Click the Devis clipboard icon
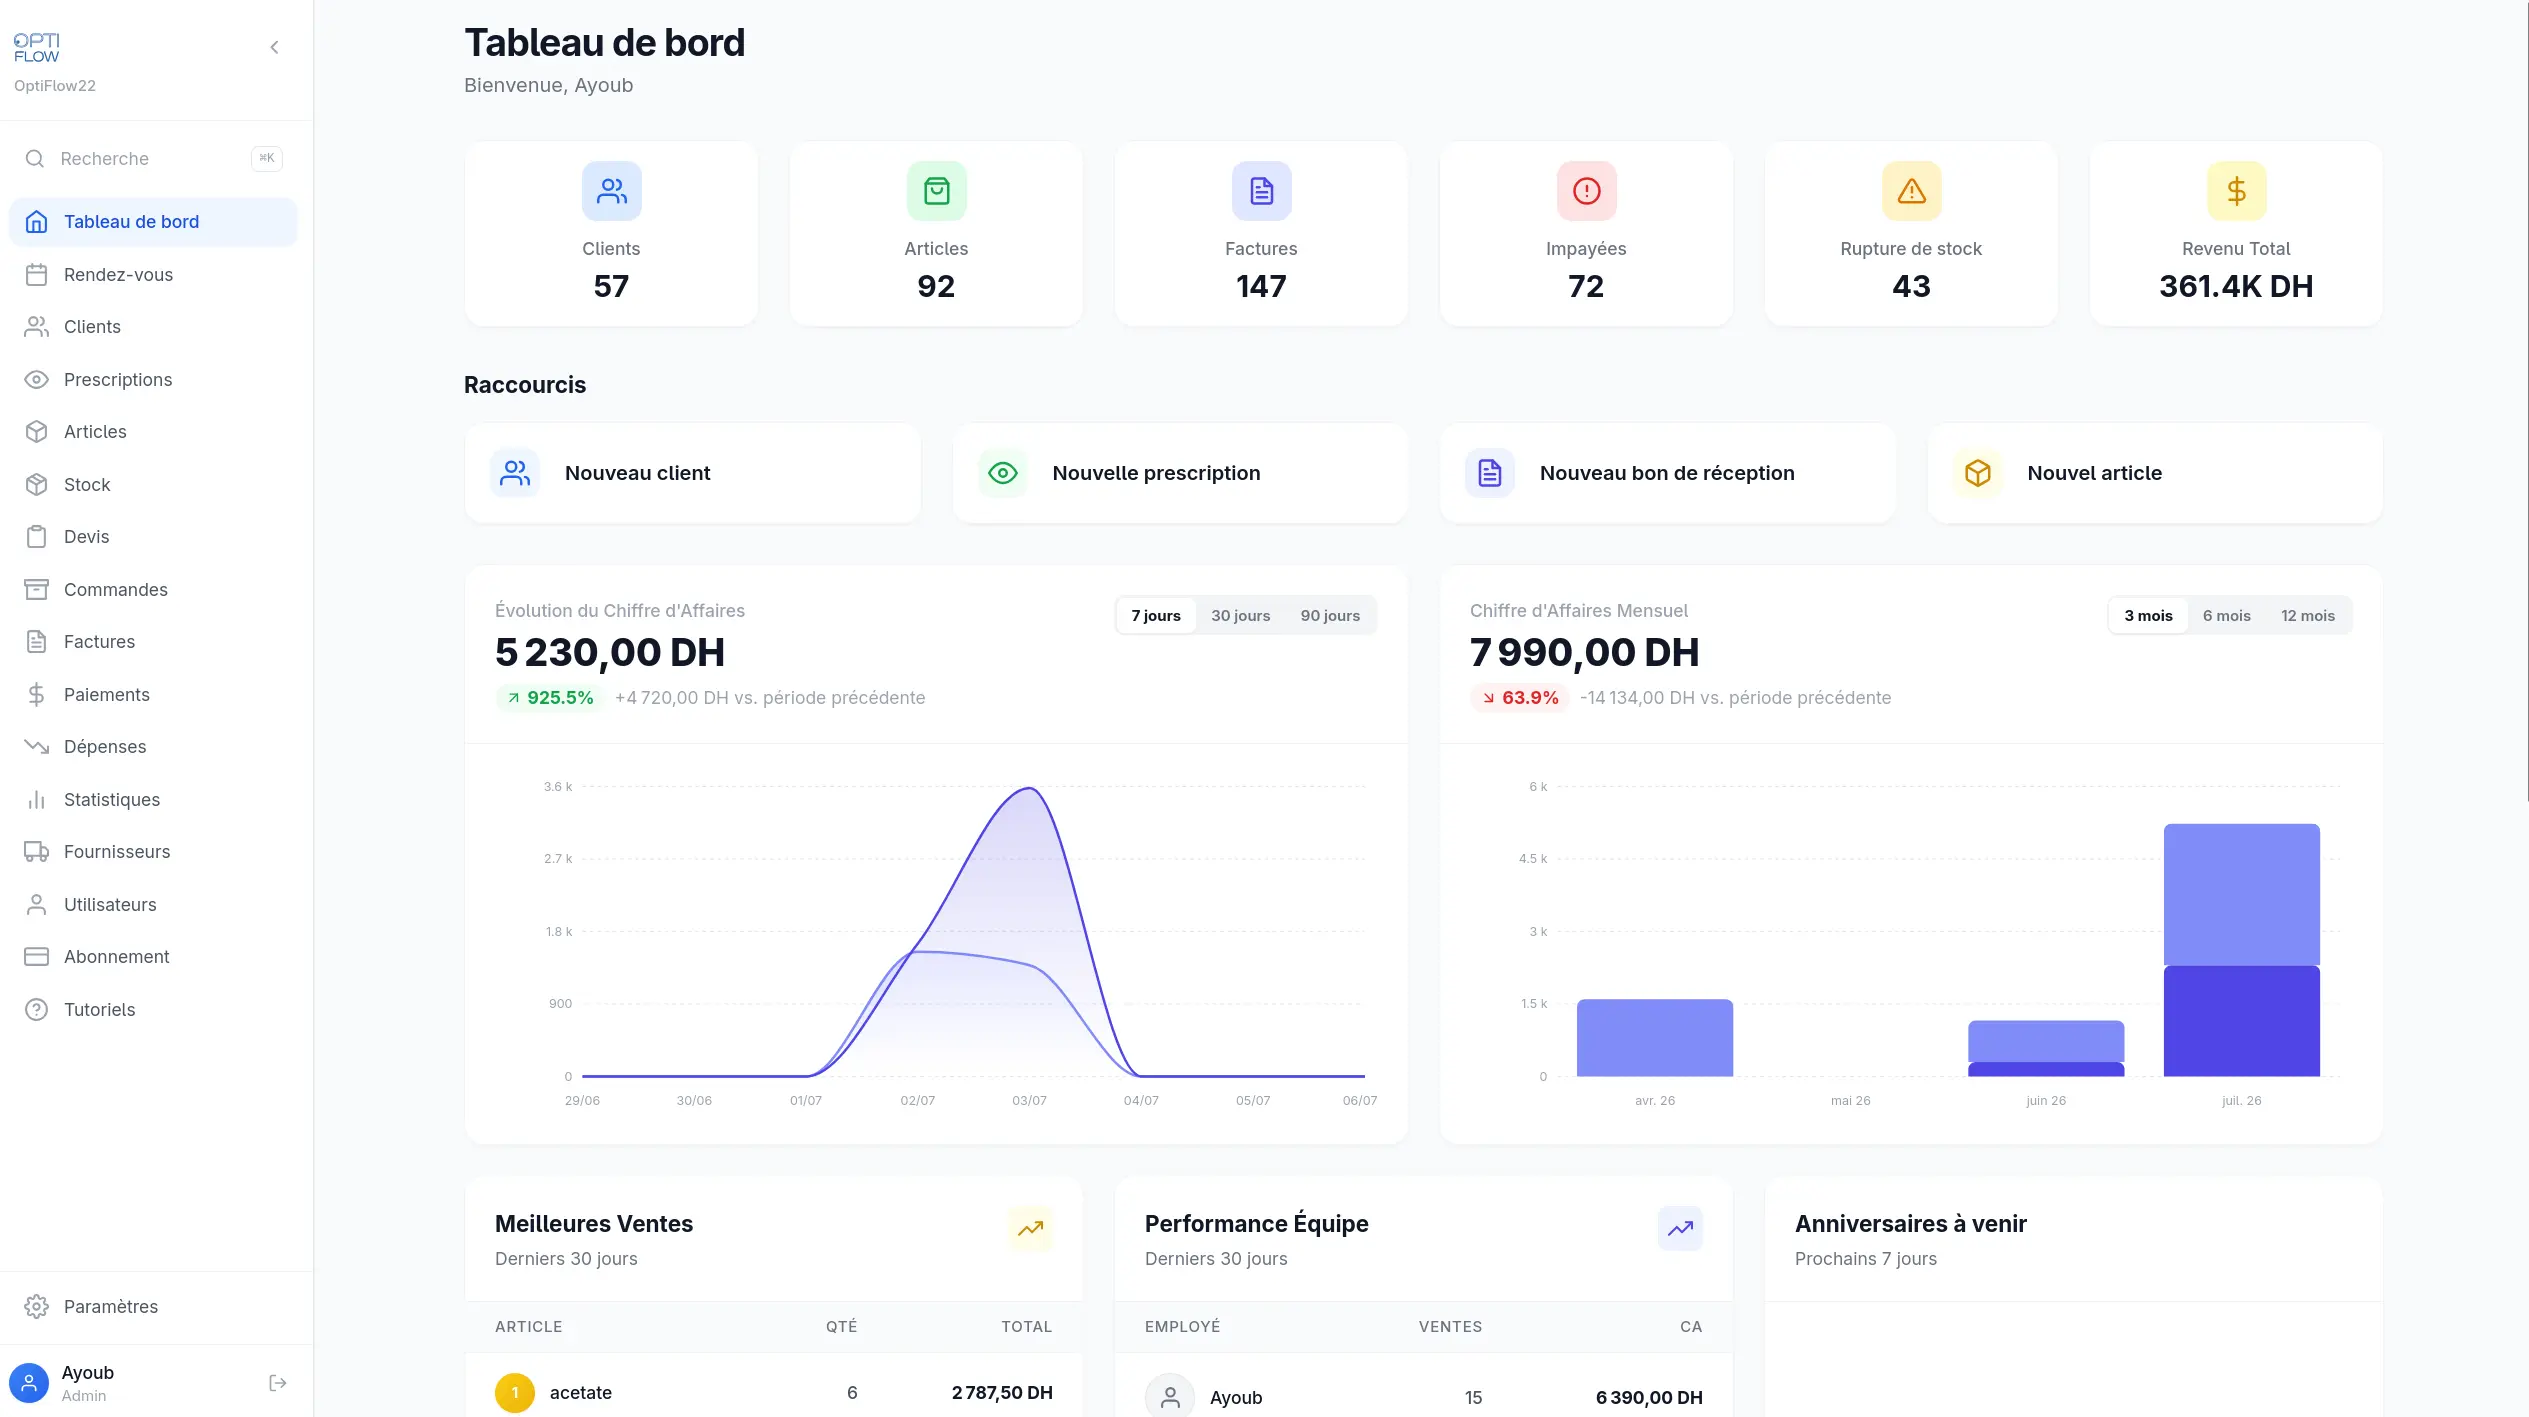2529x1417 pixels. tap(36, 537)
